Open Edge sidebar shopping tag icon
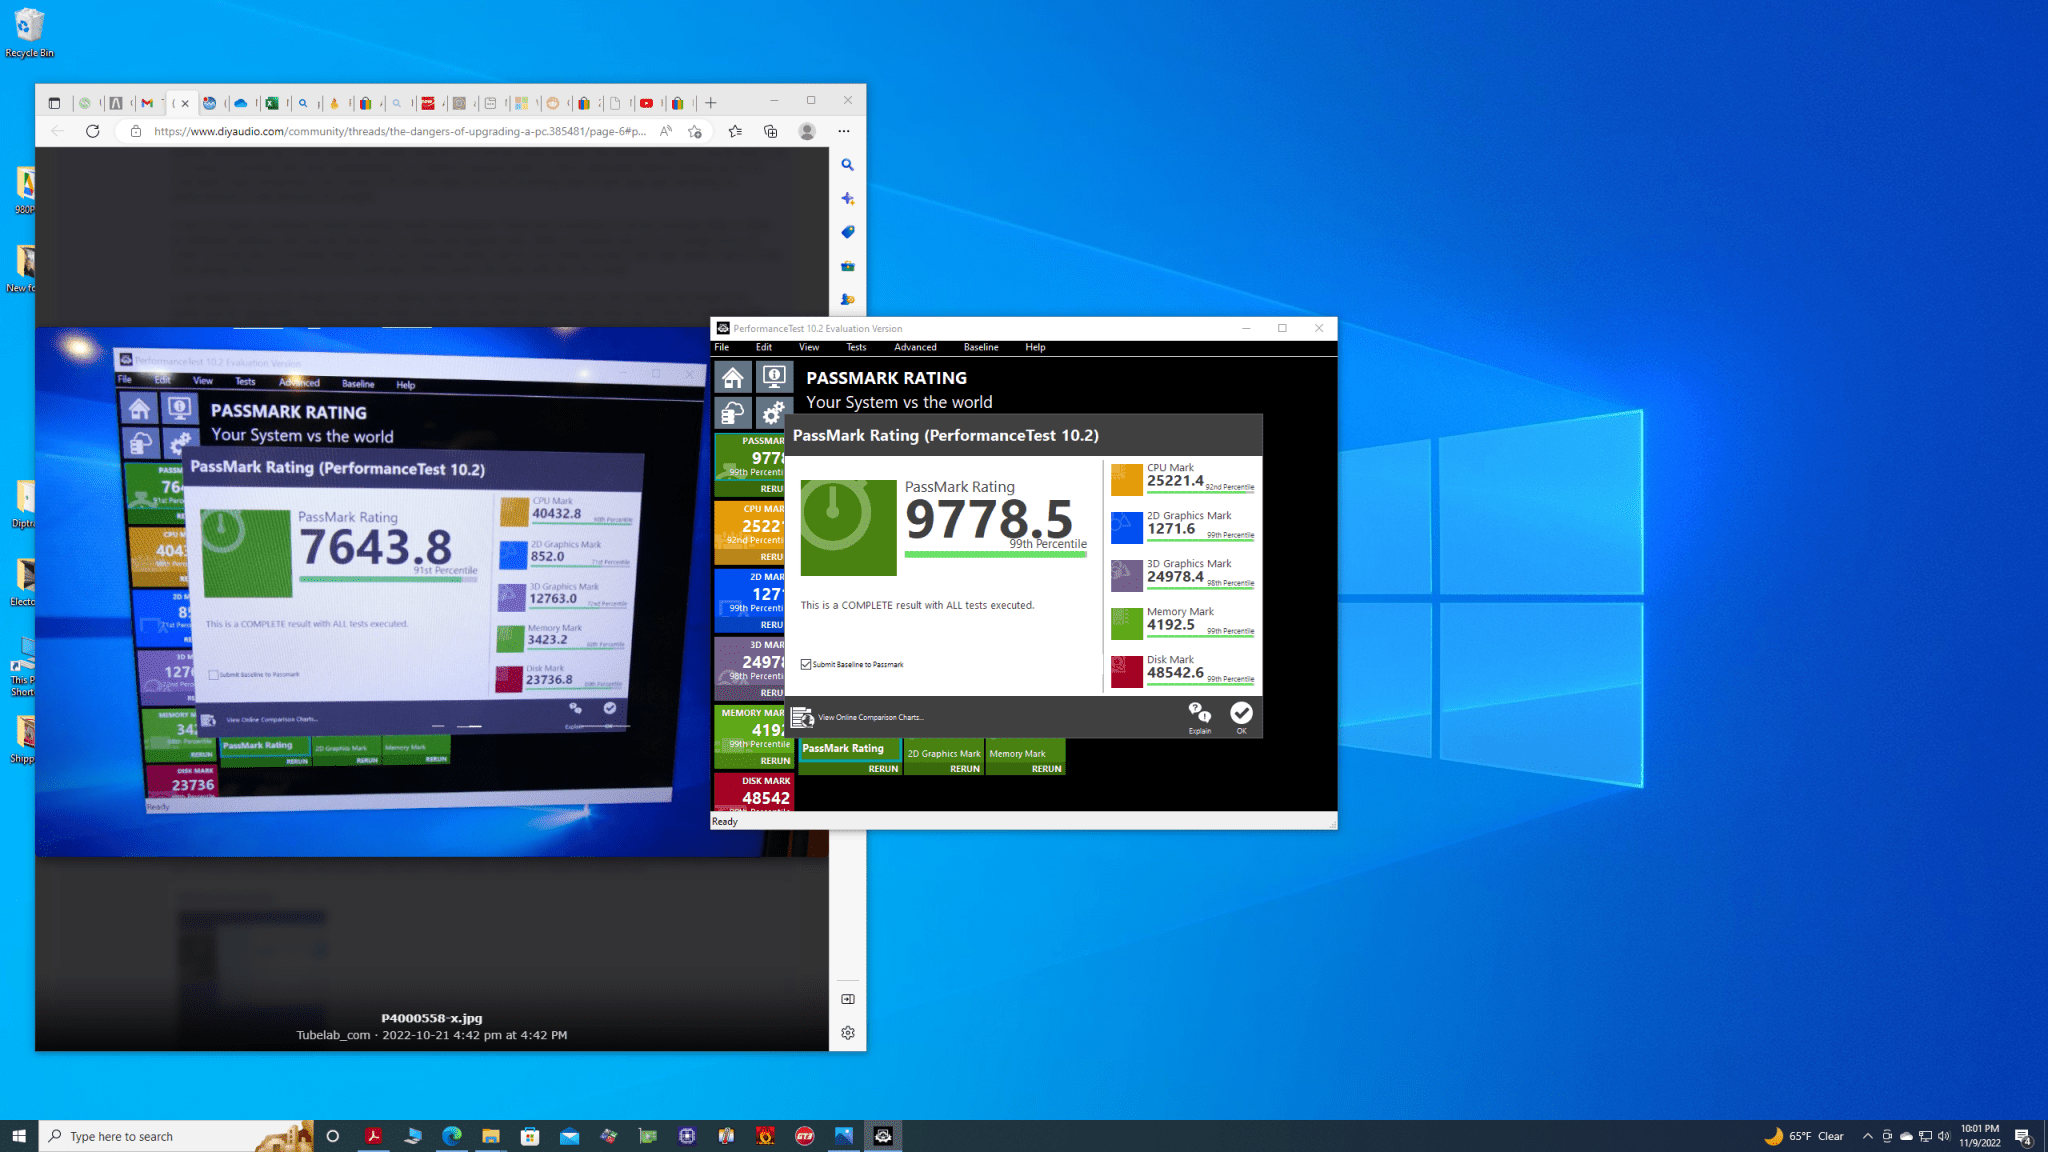This screenshot has width=2048, height=1152. [x=847, y=232]
